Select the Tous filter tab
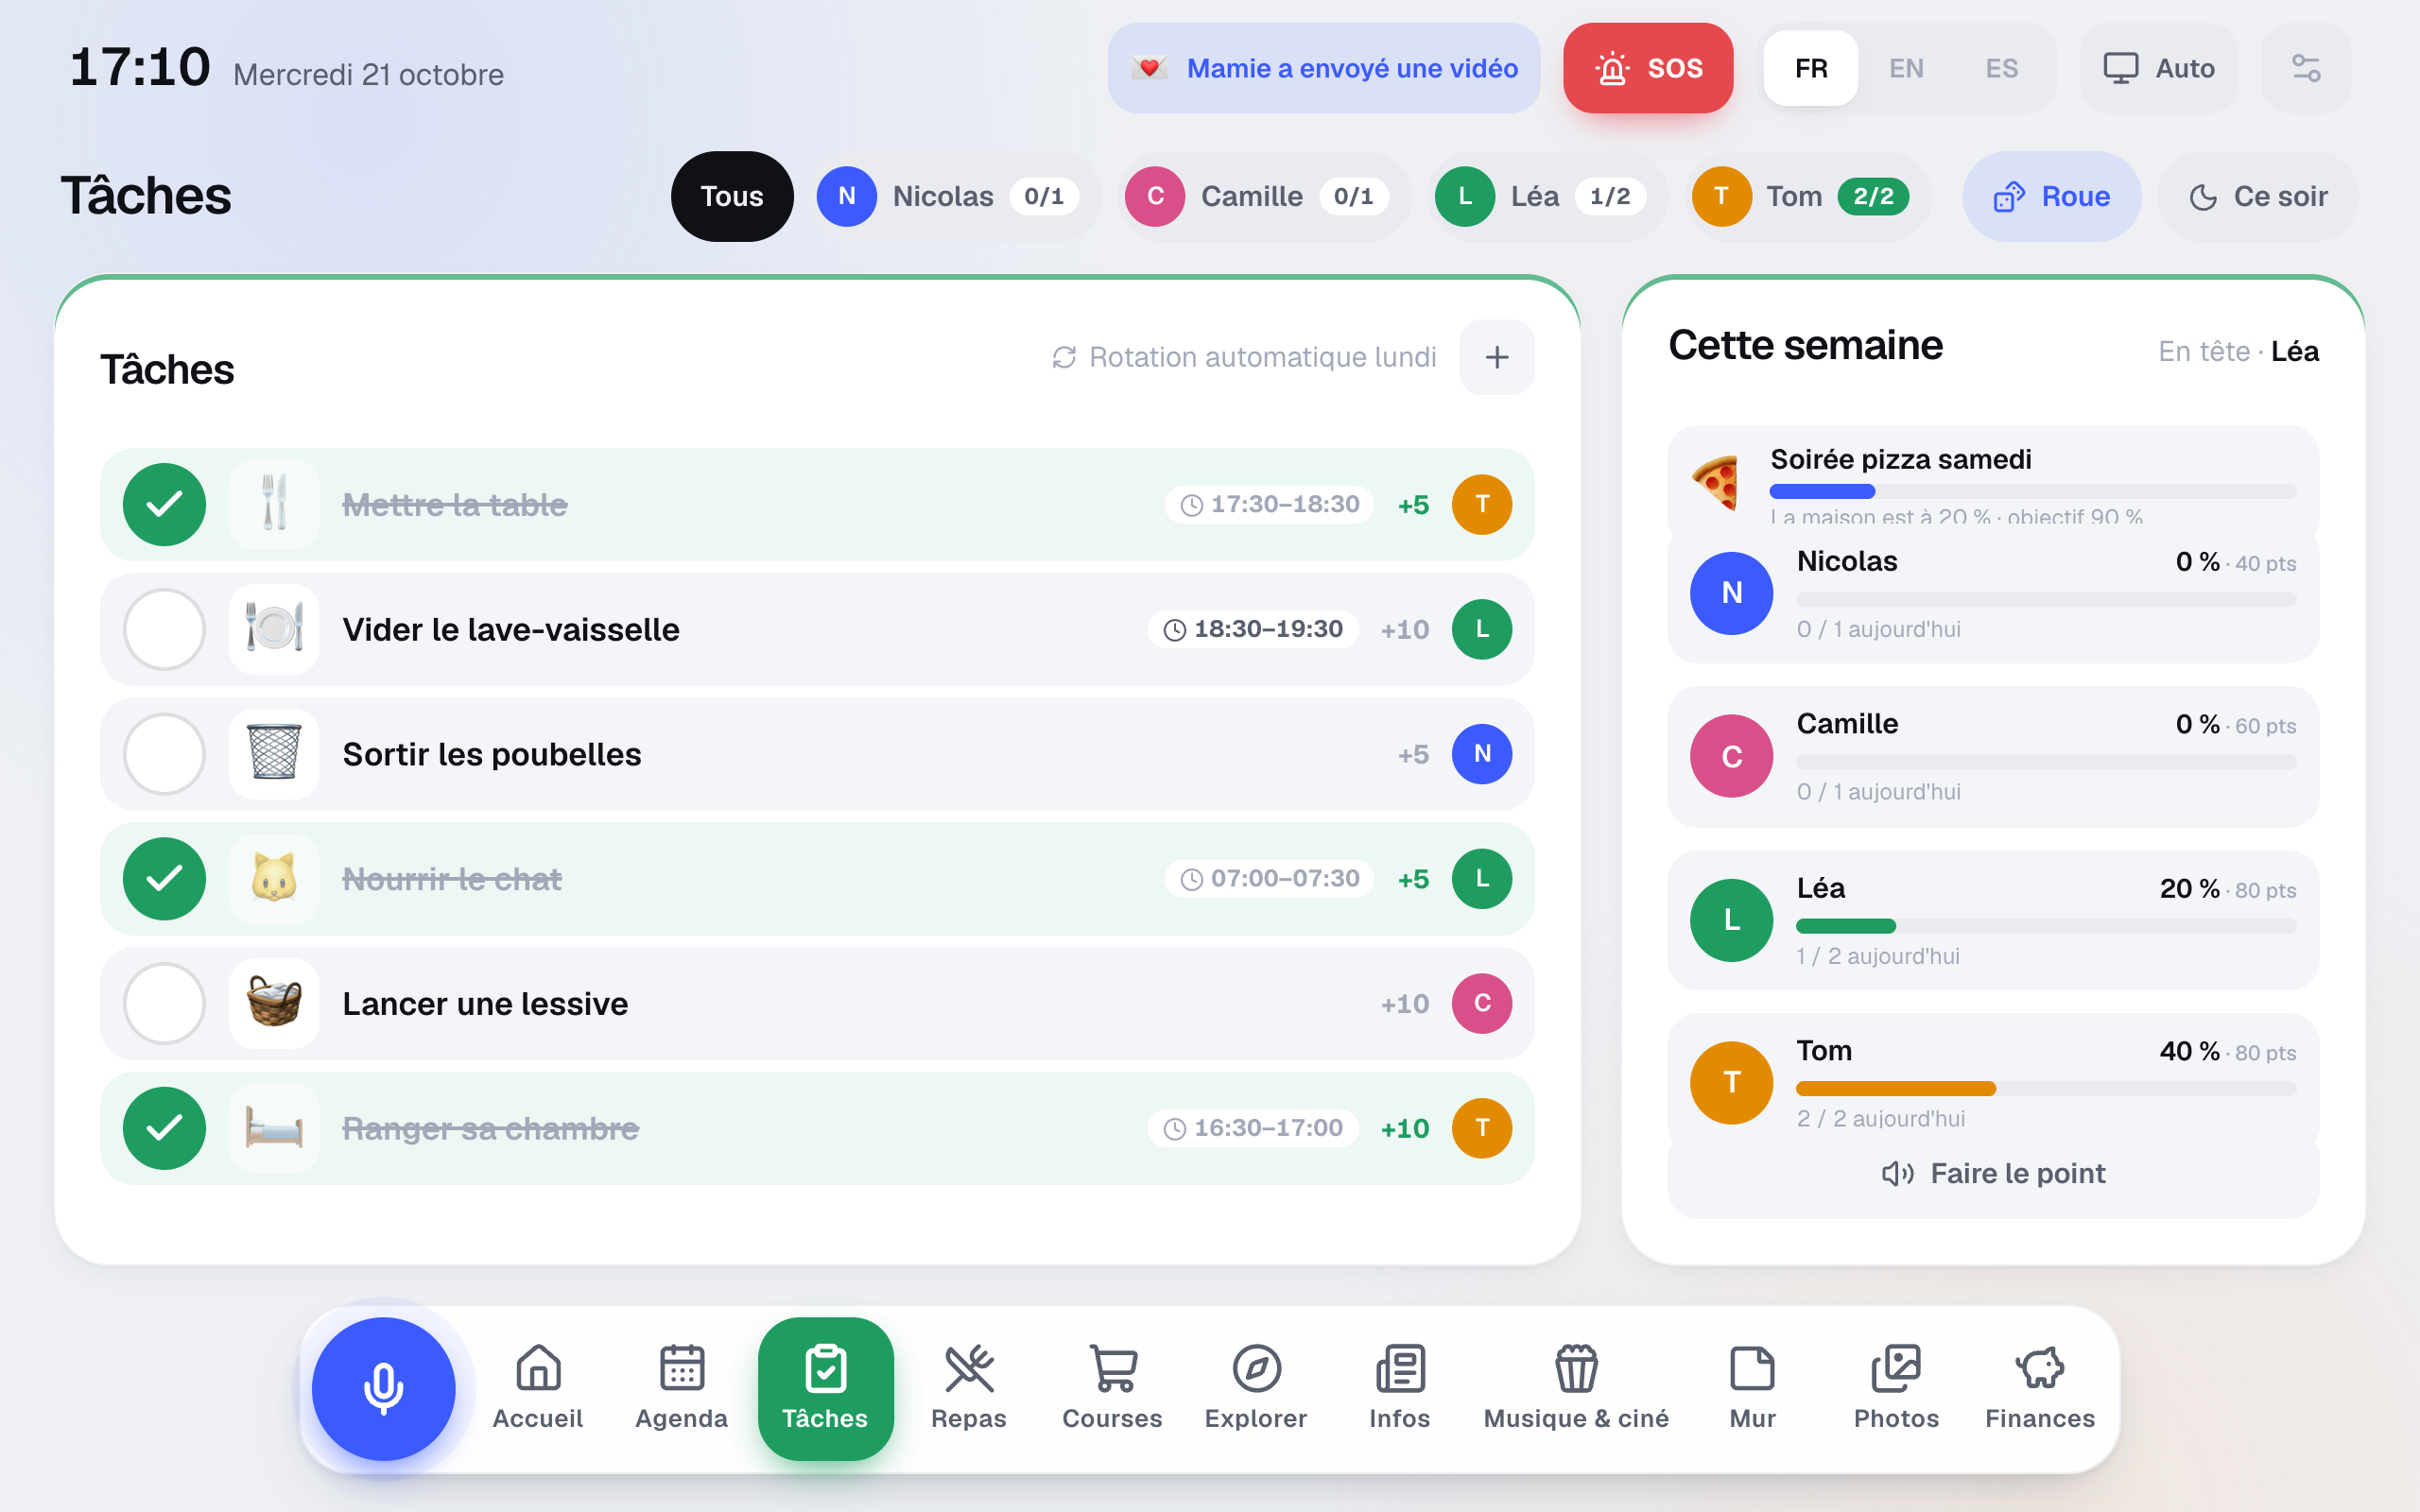 click(x=732, y=196)
